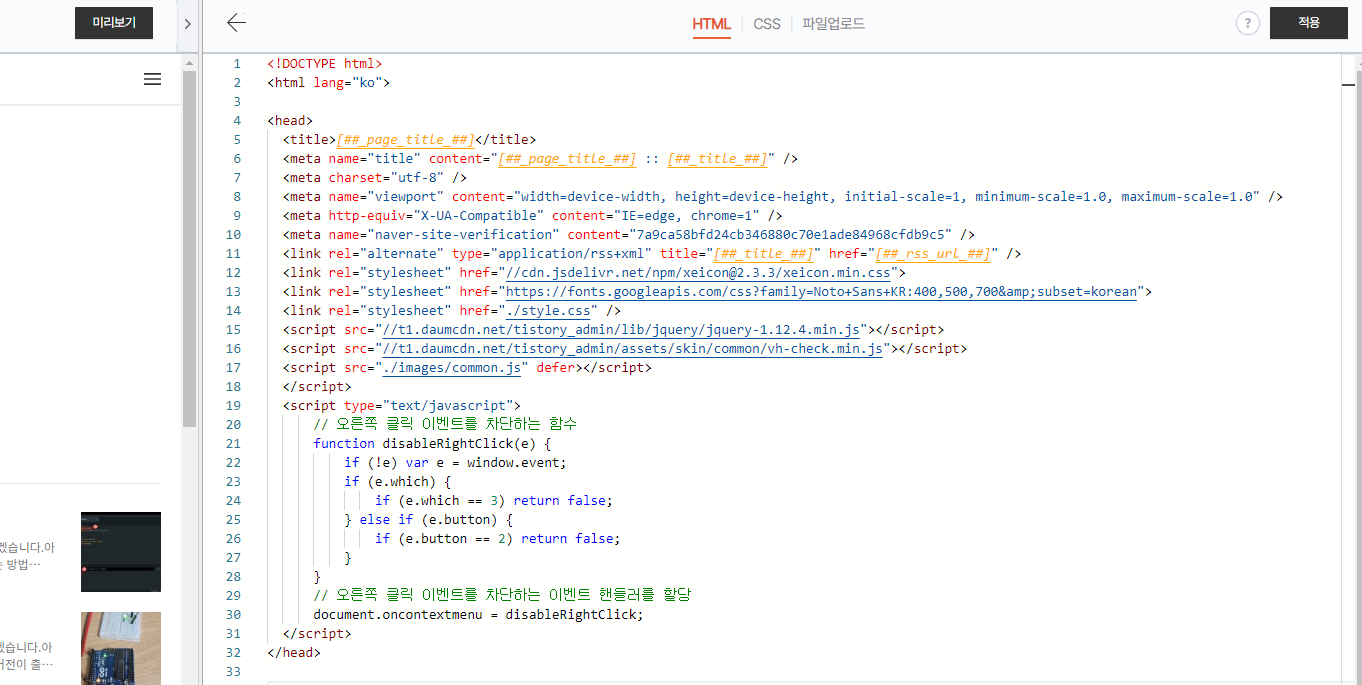This screenshot has width=1362, height=685.
Task: Click the X-UA-Compatible meta line
Action: point(532,216)
